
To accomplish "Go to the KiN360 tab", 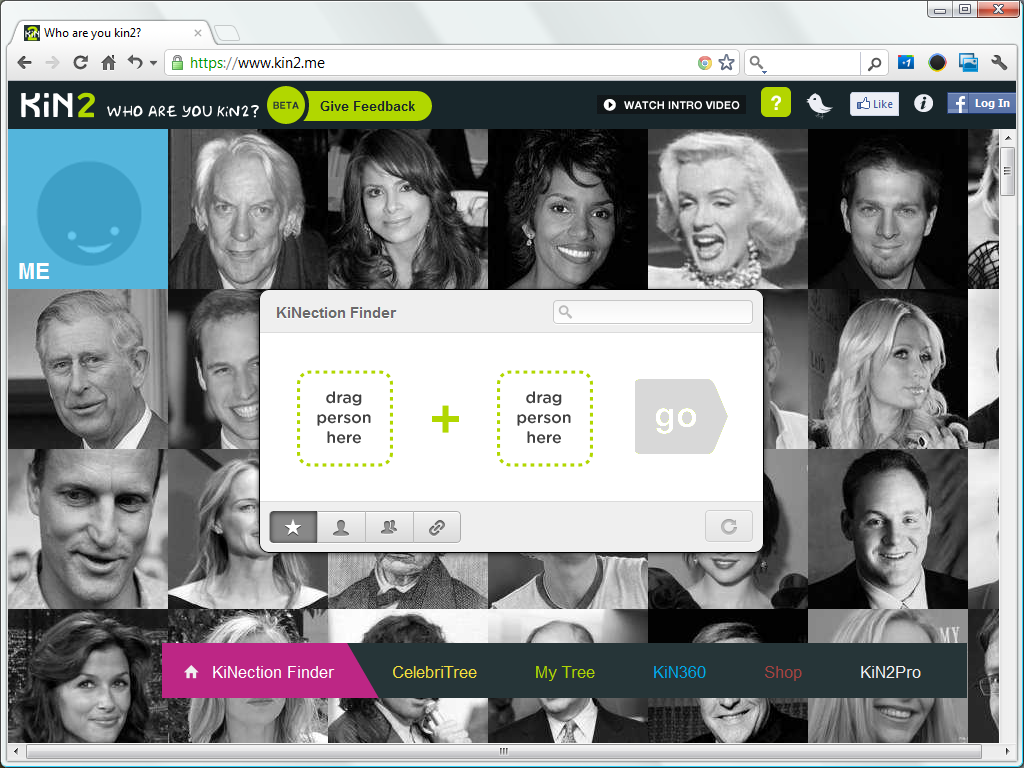I will coord(679,672).
